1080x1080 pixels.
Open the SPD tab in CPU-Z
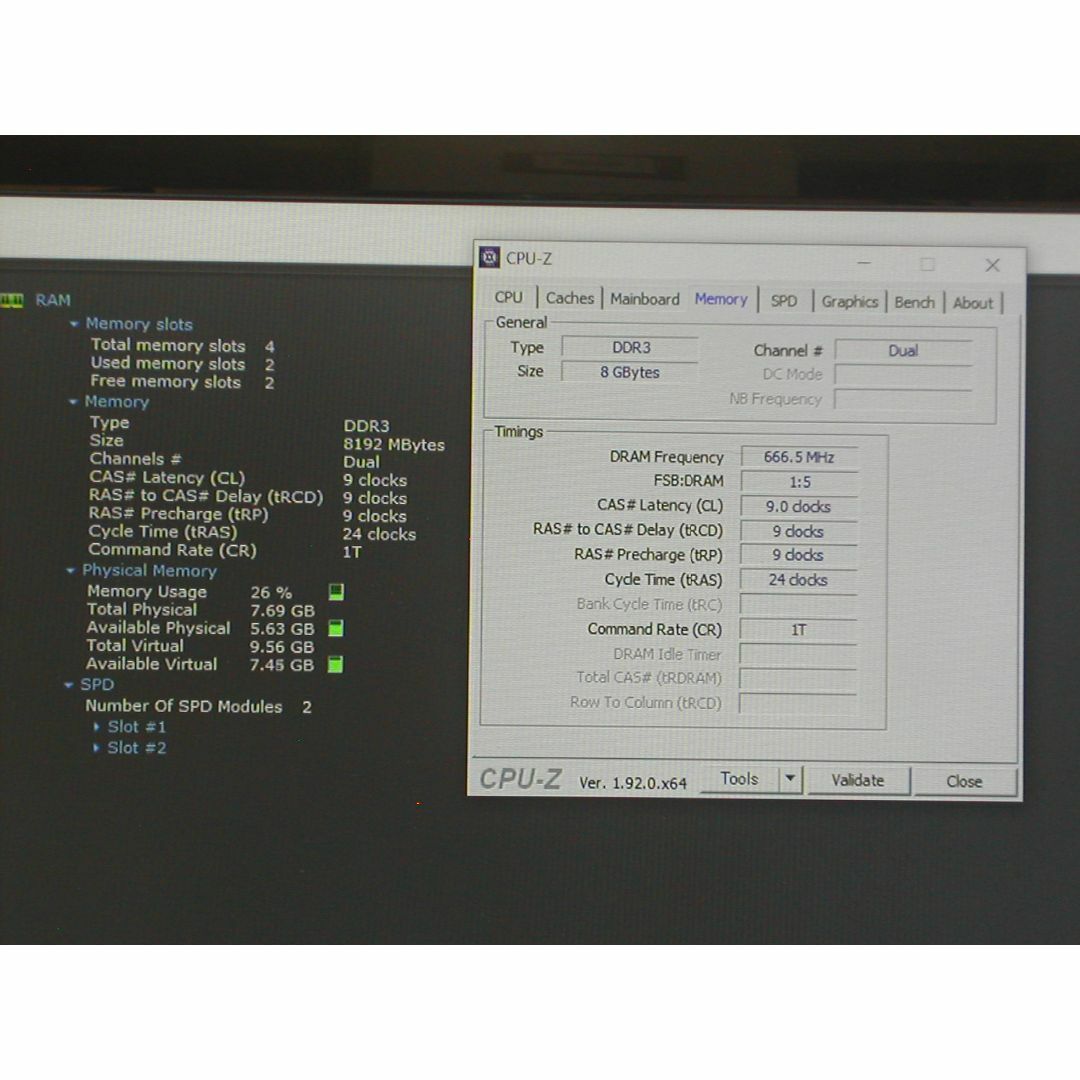(784, 301)
